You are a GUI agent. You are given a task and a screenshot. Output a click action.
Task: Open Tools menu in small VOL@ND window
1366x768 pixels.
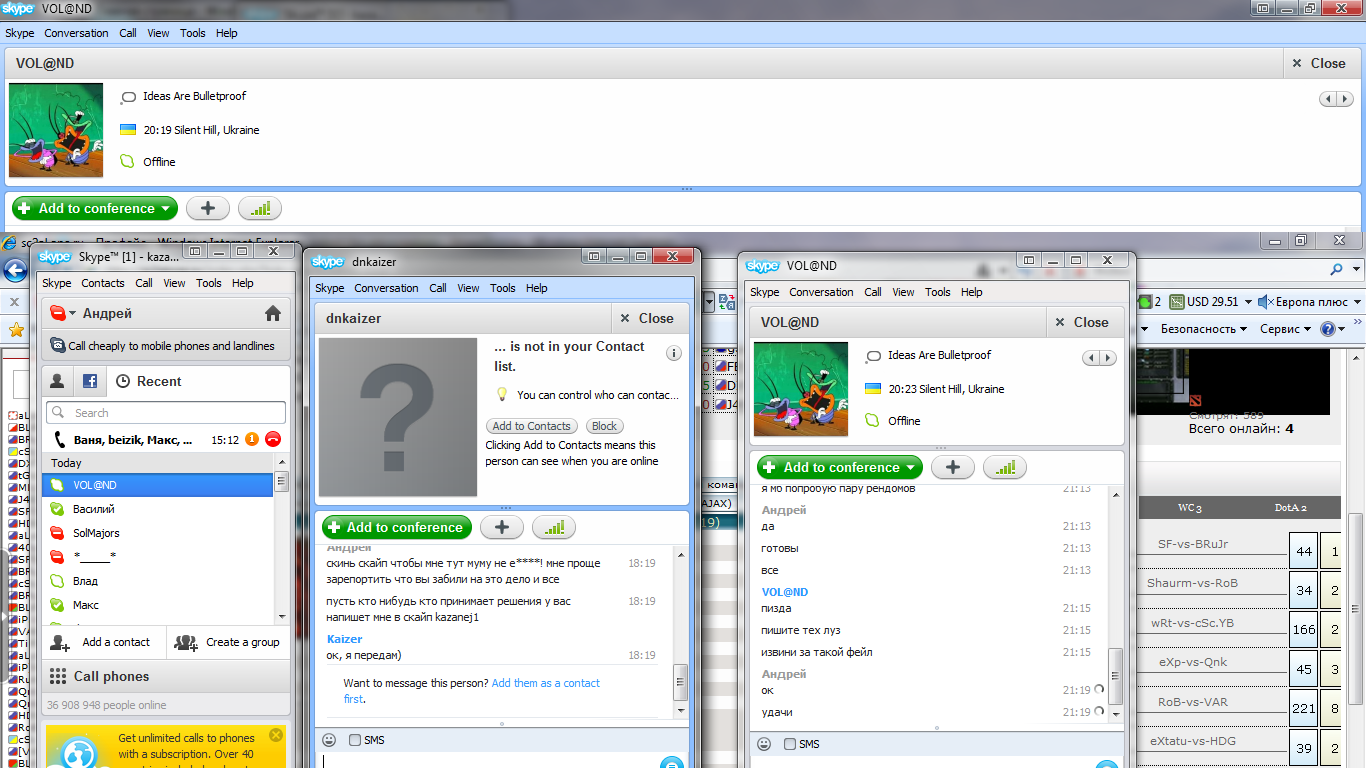tap(938, 292)
